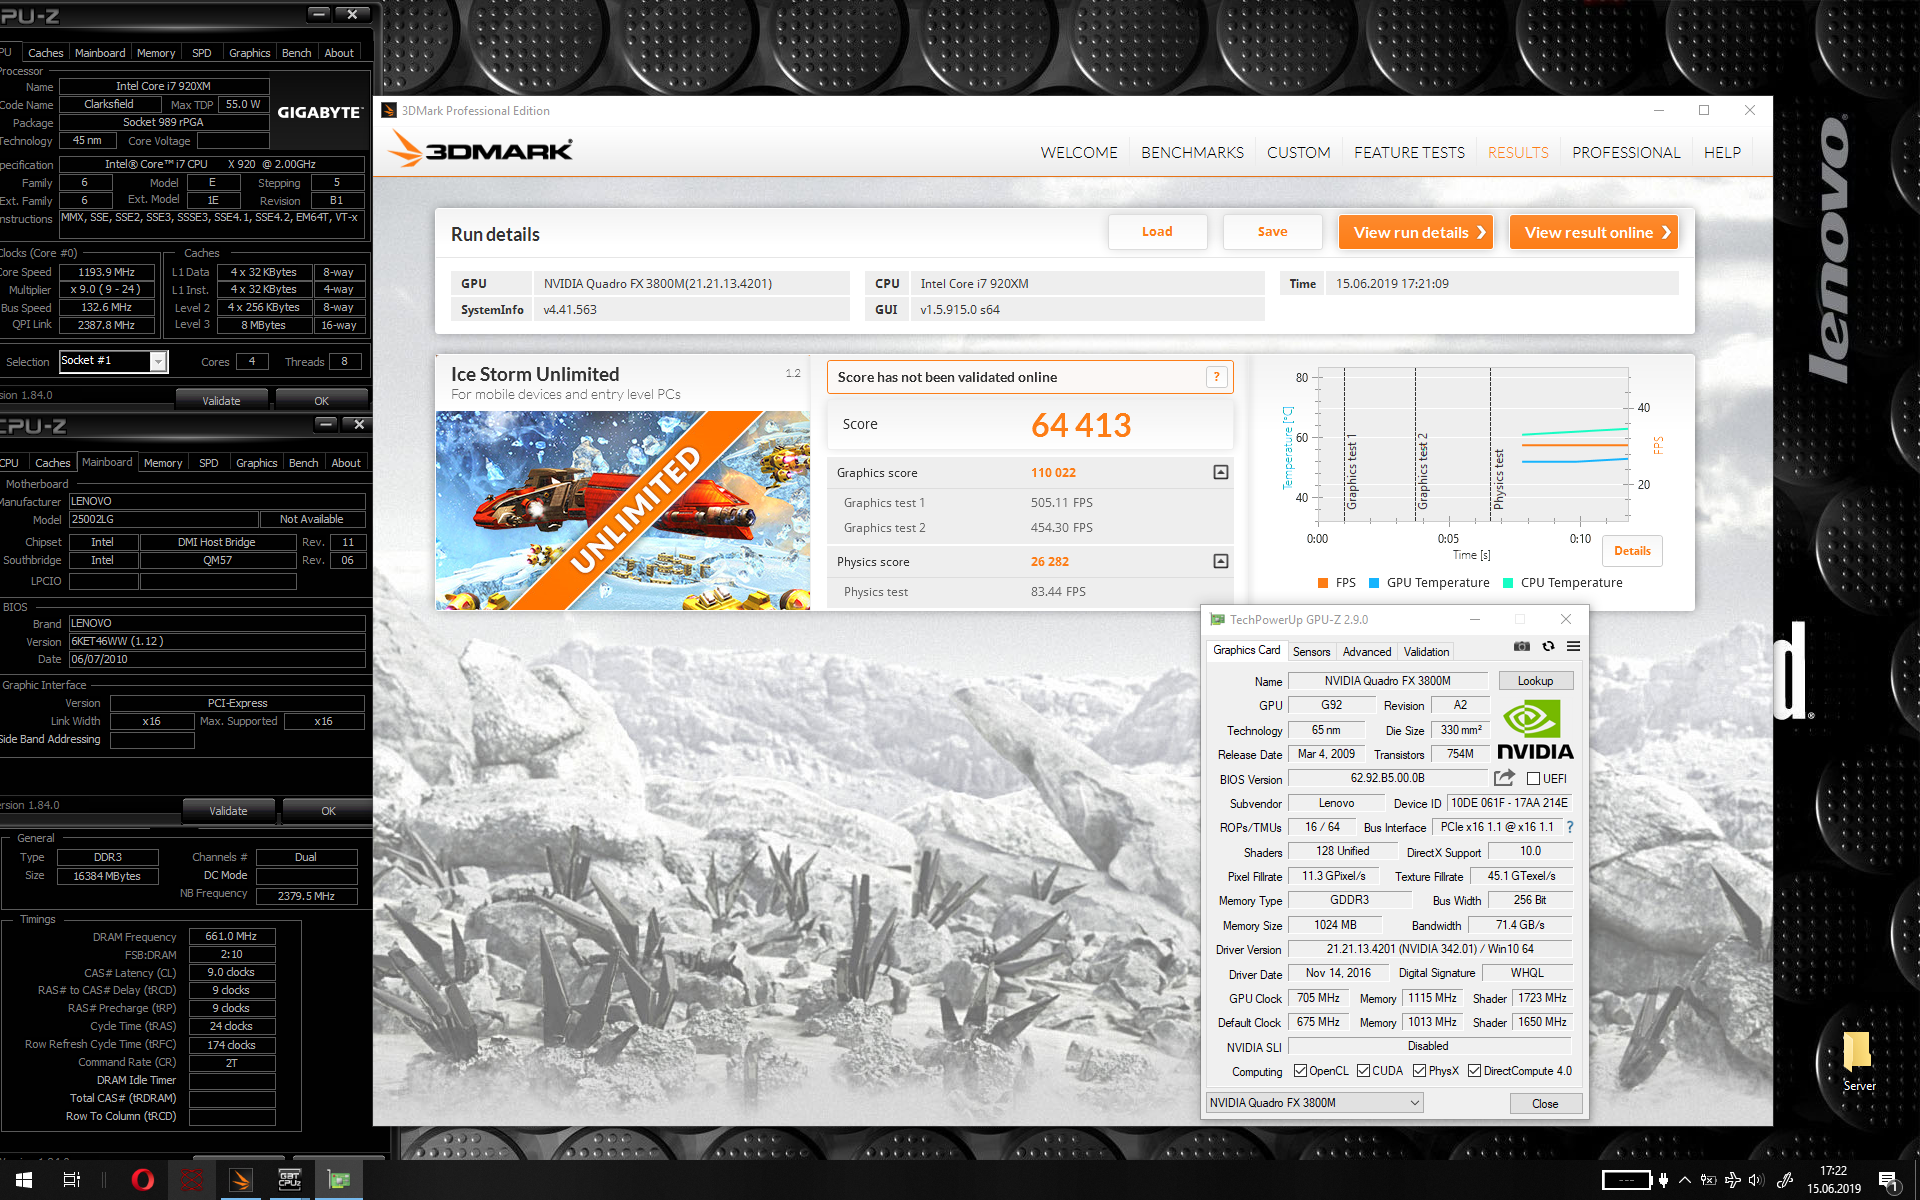Click View run details
The height and width of the screenshot is (1200, 1920).
[x=1416, y=232]
